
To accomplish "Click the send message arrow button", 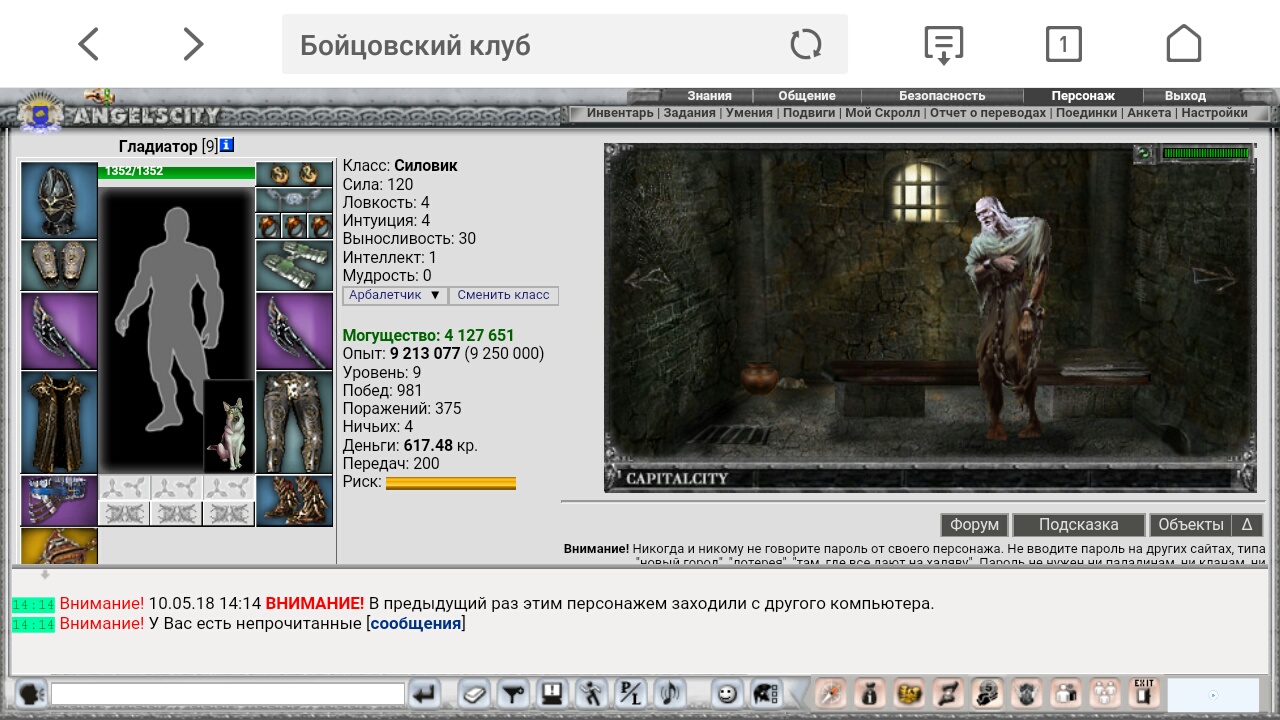I will coord(425,693).
